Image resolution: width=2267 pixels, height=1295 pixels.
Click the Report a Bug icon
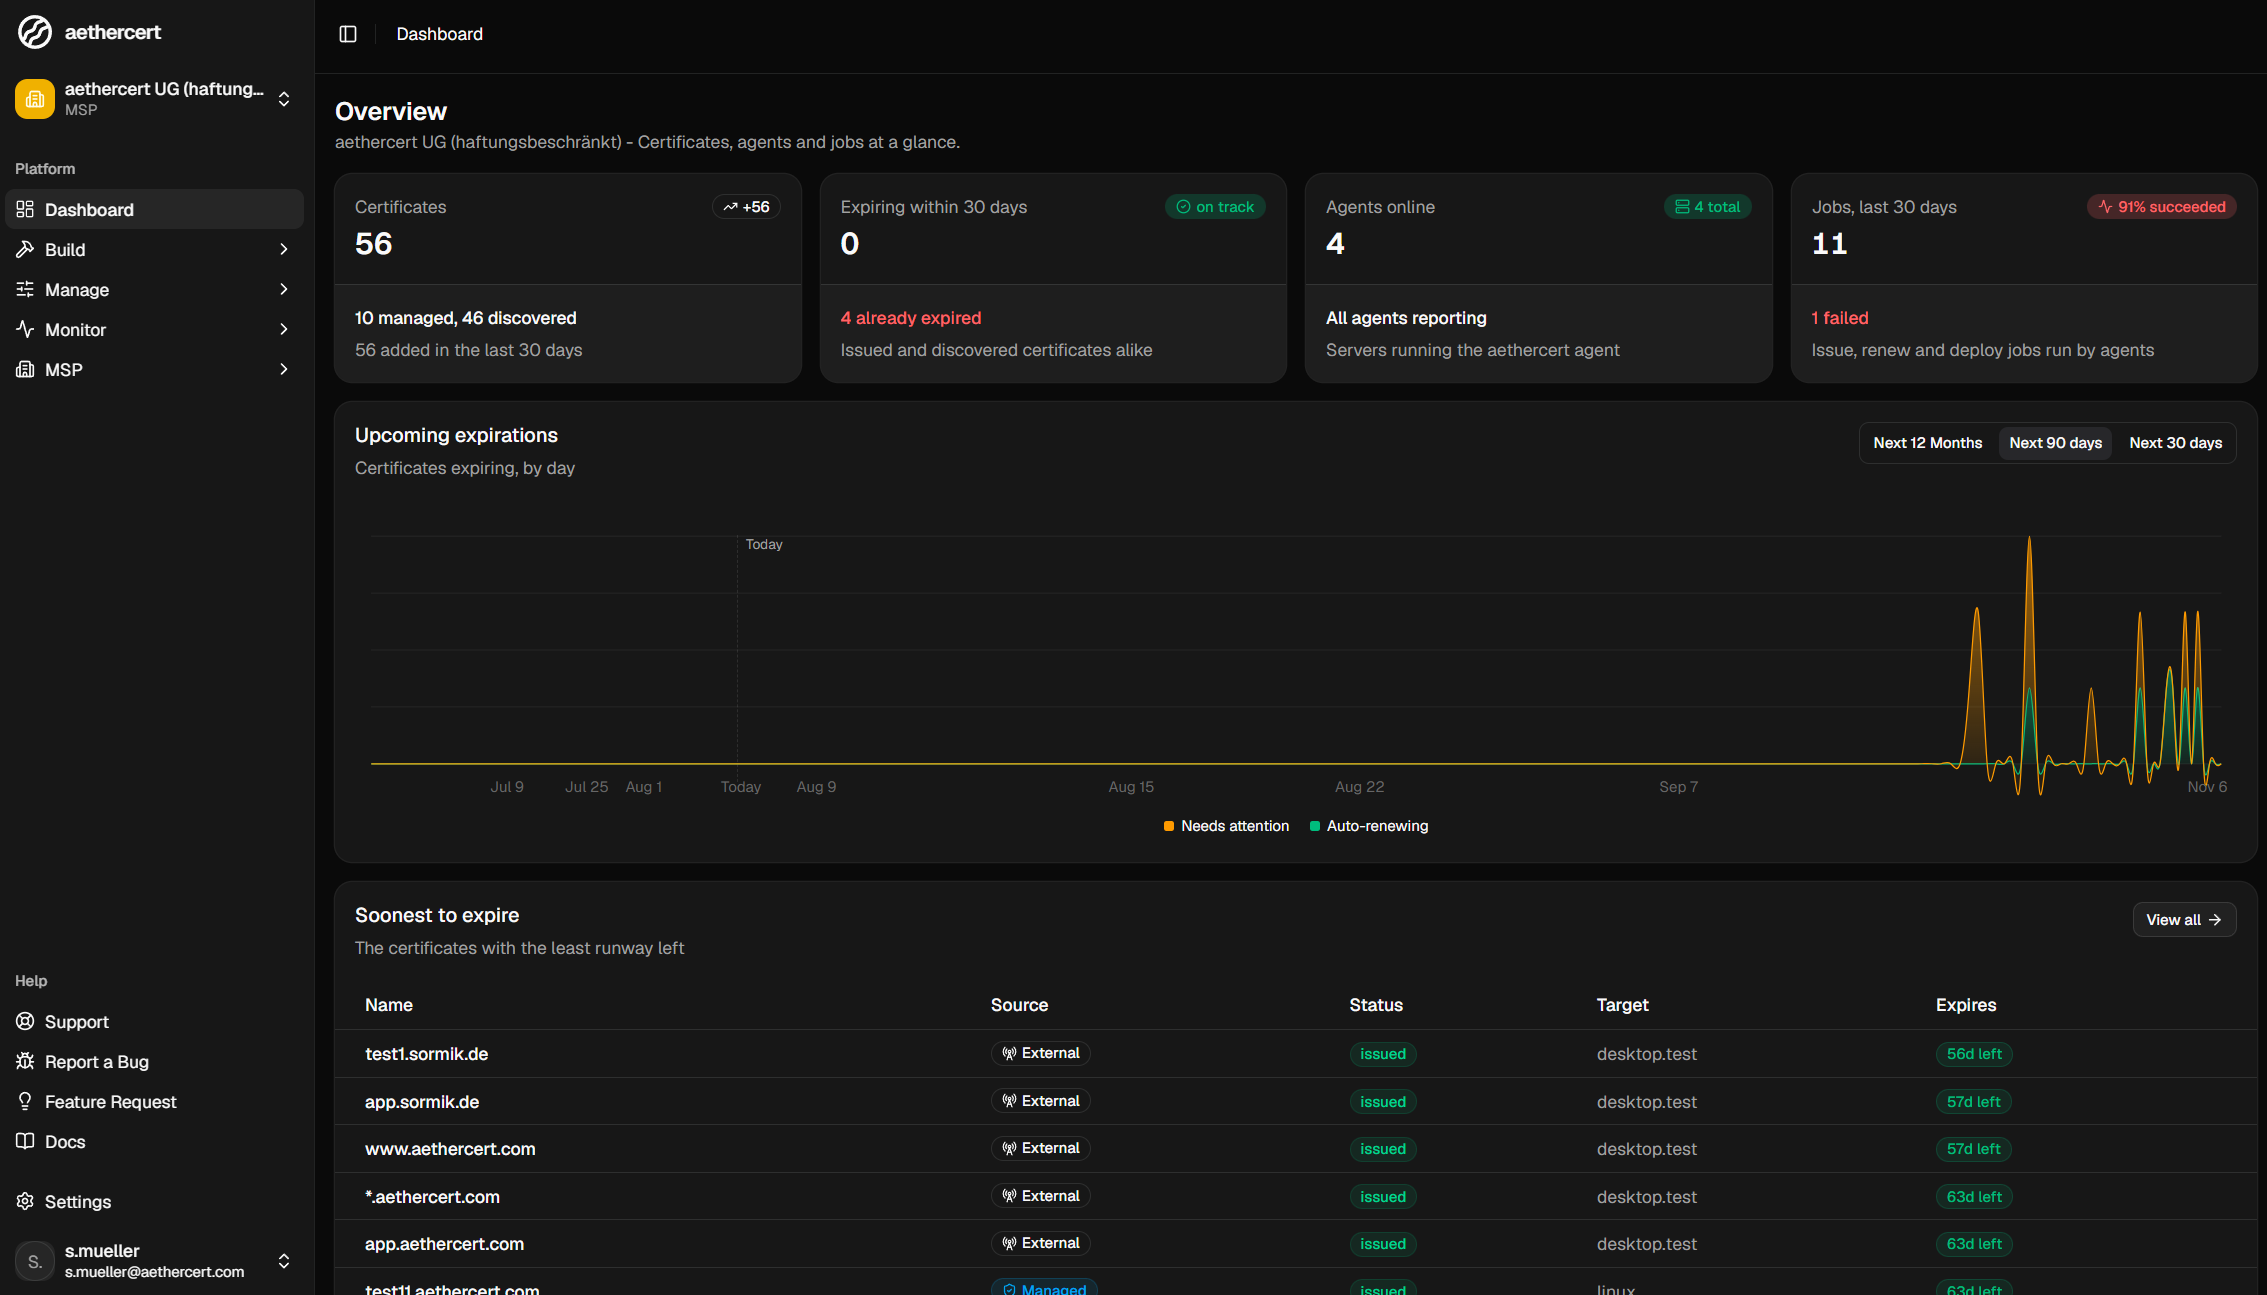[x=25, y=1061]
